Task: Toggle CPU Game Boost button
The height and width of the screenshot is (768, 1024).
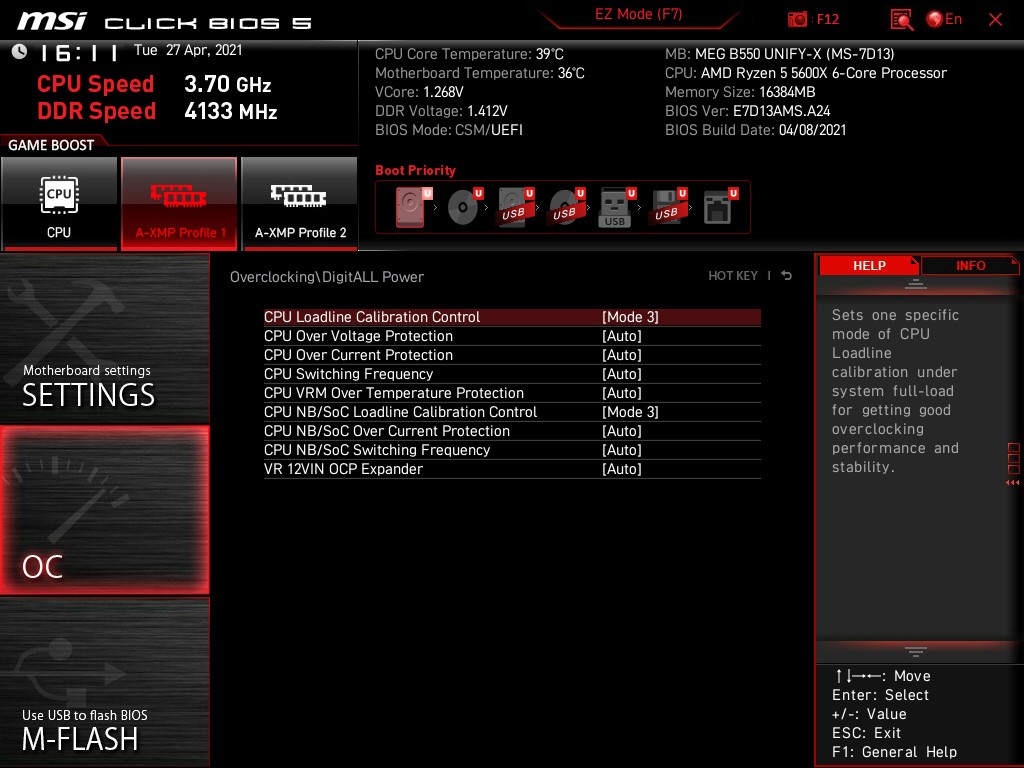Action: [x=59, y=204]
